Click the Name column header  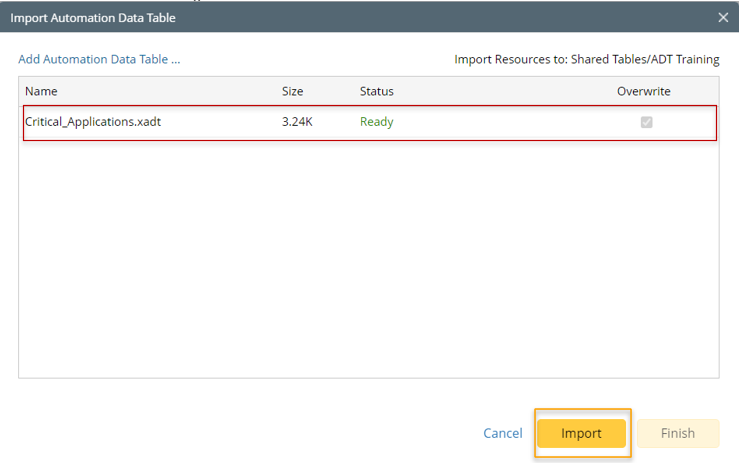pyautogui.click(x=41, y=91)
